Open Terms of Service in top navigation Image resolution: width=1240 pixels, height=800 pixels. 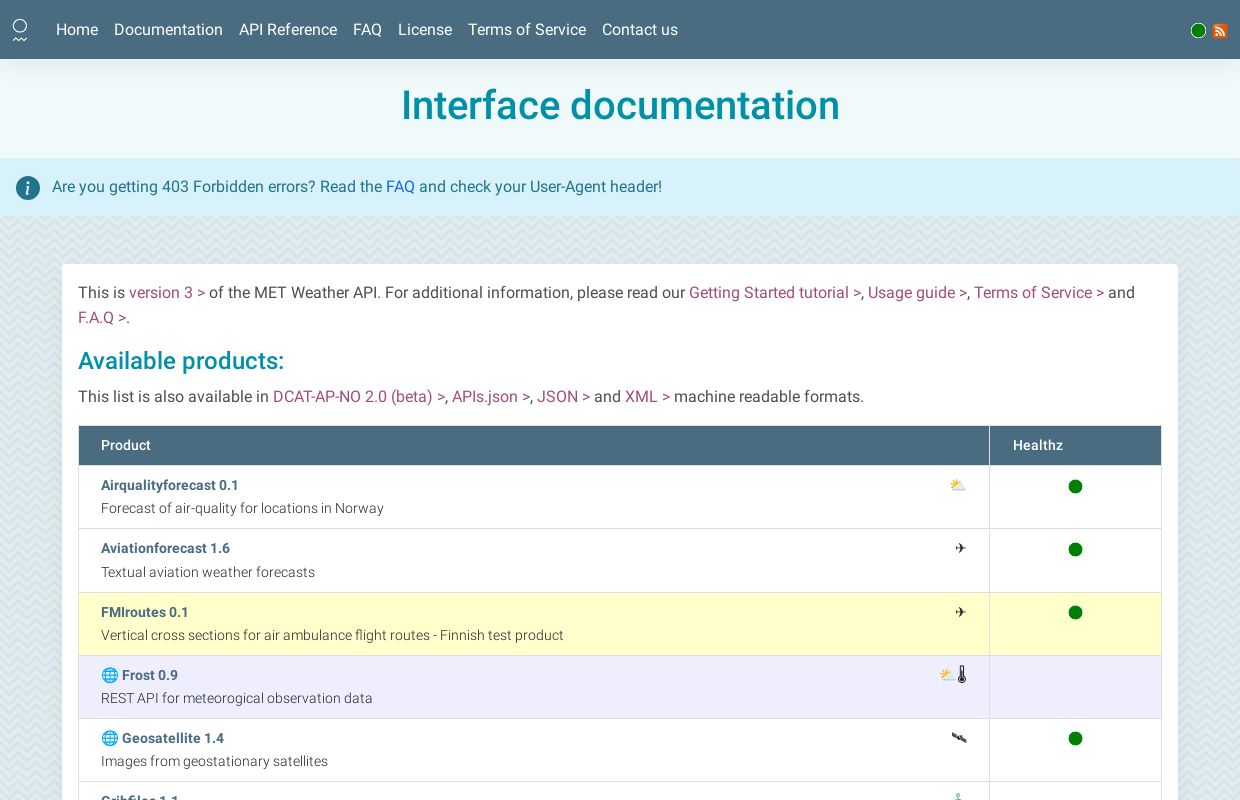pyautogui.click(x=527, y=30)
